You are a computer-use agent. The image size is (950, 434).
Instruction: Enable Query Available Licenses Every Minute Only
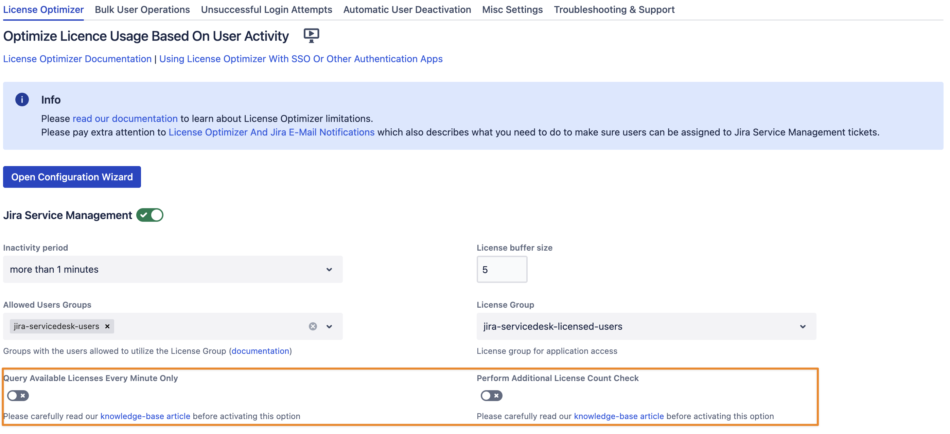tap(16, 396)
